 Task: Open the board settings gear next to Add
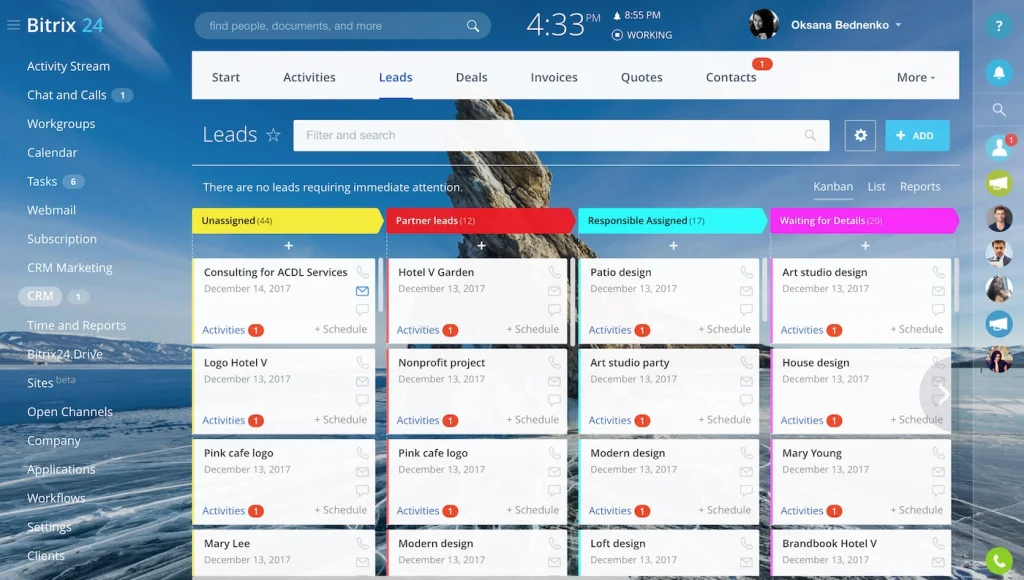coord(861,135)
